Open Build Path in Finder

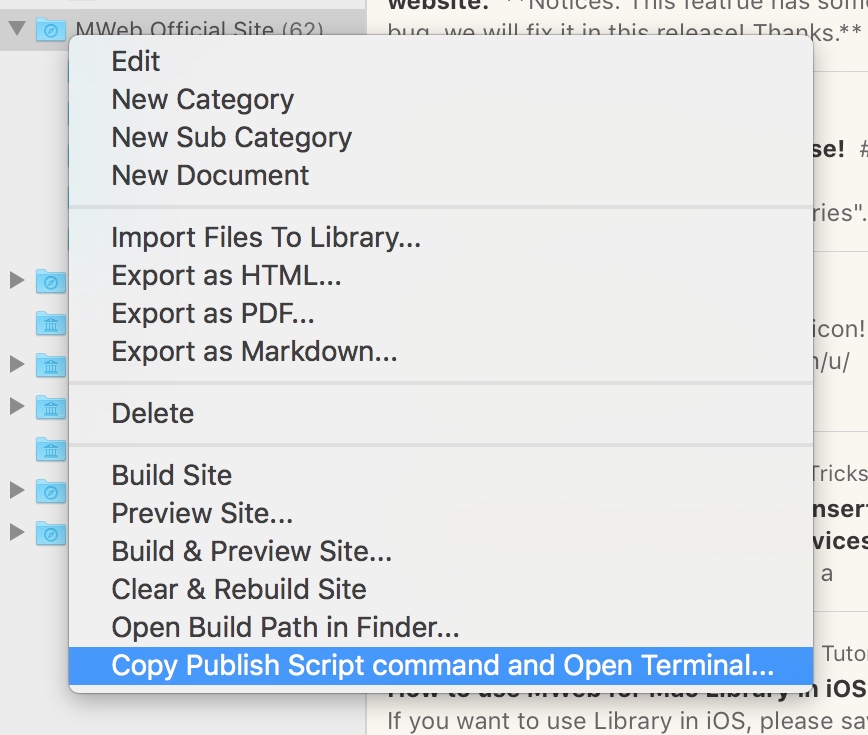click(285, 627)
